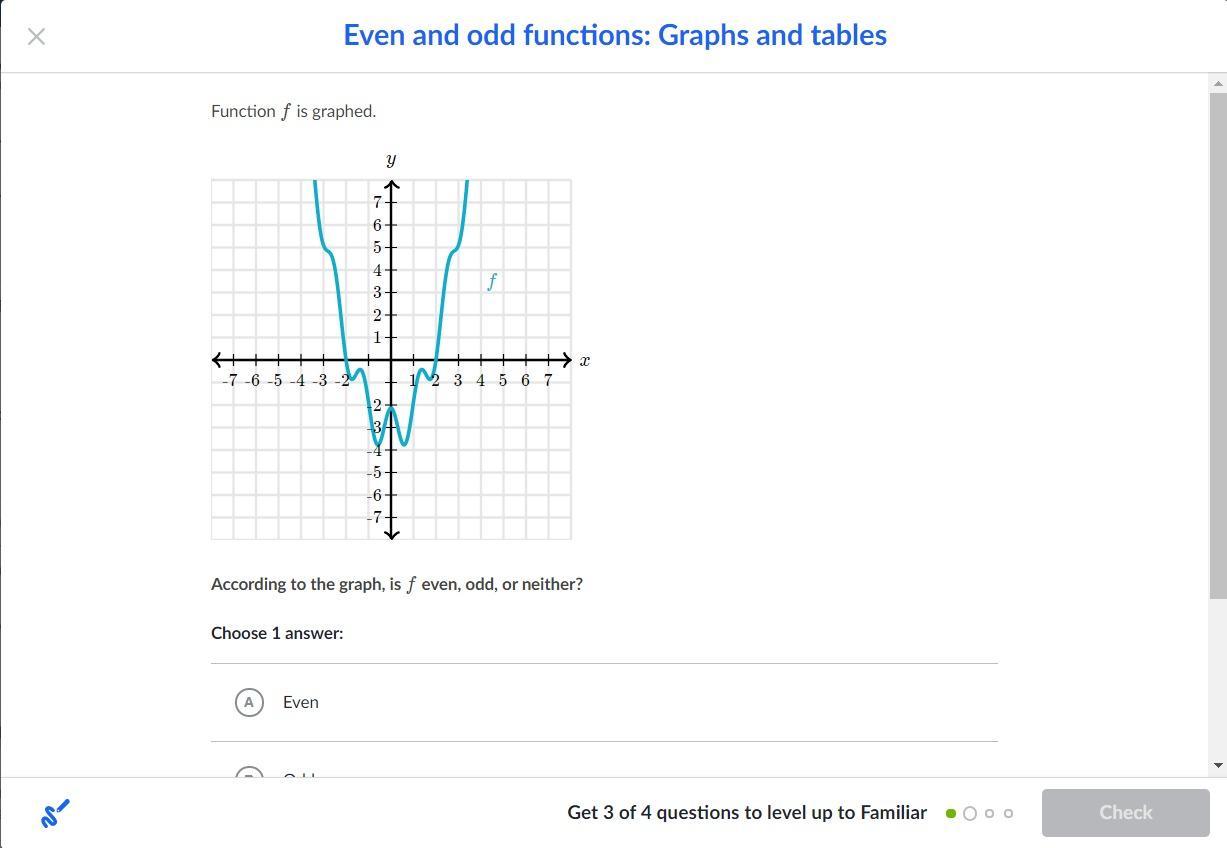Click the fourth and last progress dot
Viewport: 1227px width, 848px height.
pos(1008,813)
